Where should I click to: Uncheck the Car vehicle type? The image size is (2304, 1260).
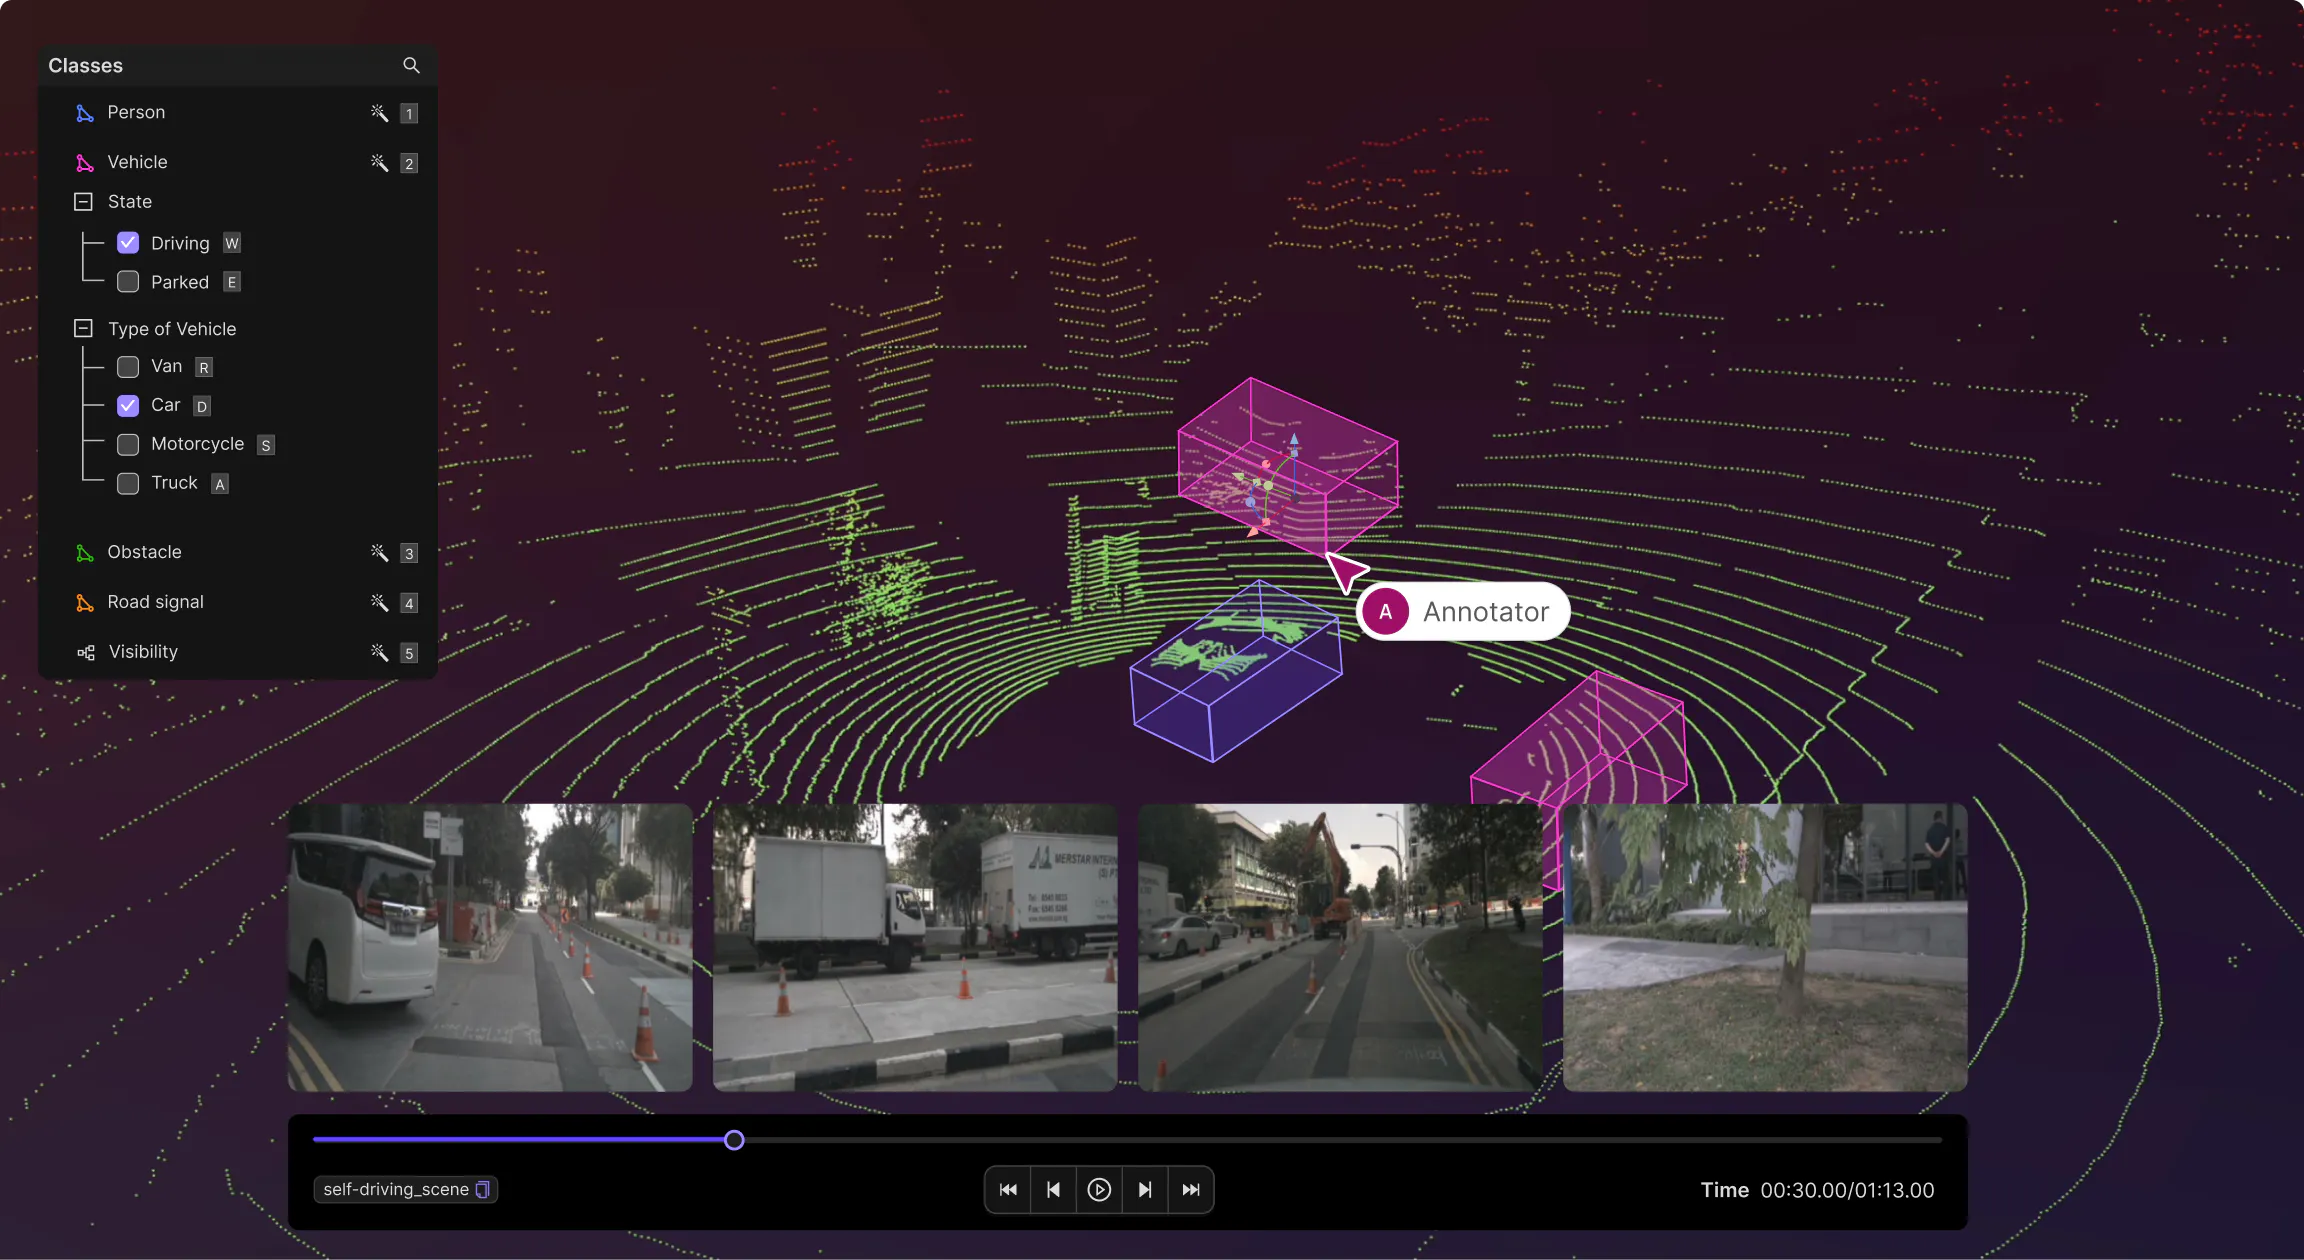click(x=128, y=406)
